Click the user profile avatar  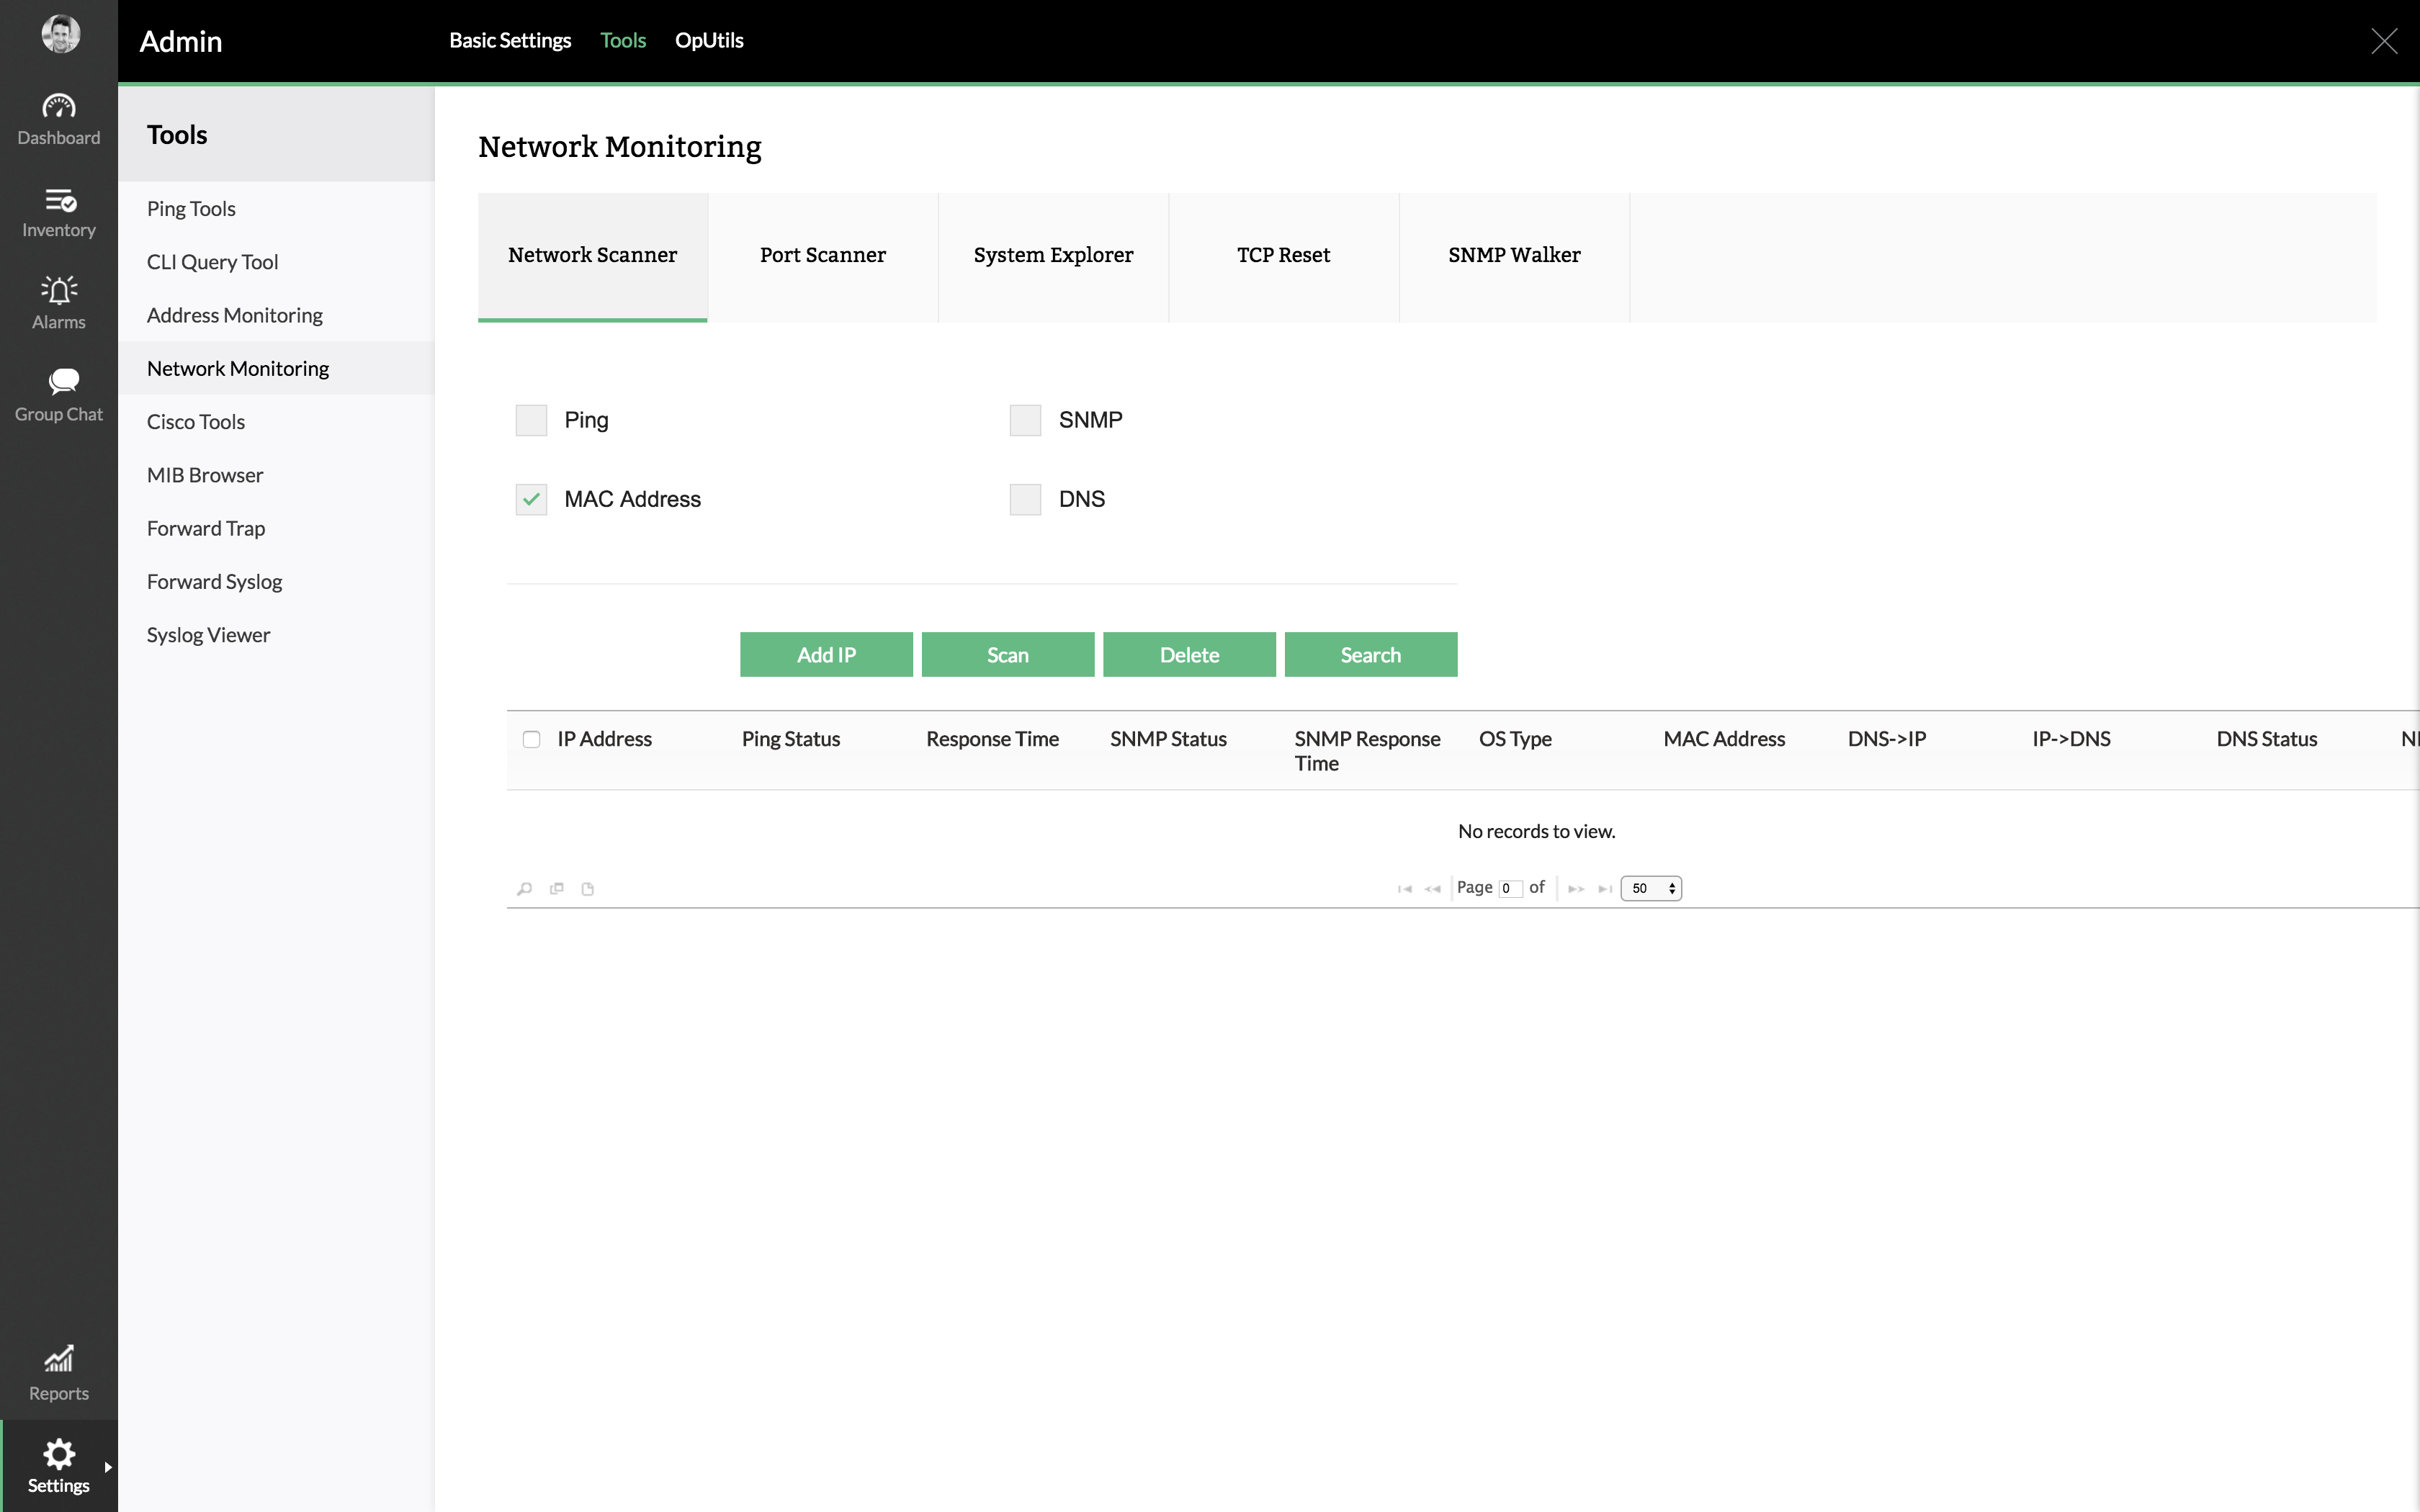(60, 34)
